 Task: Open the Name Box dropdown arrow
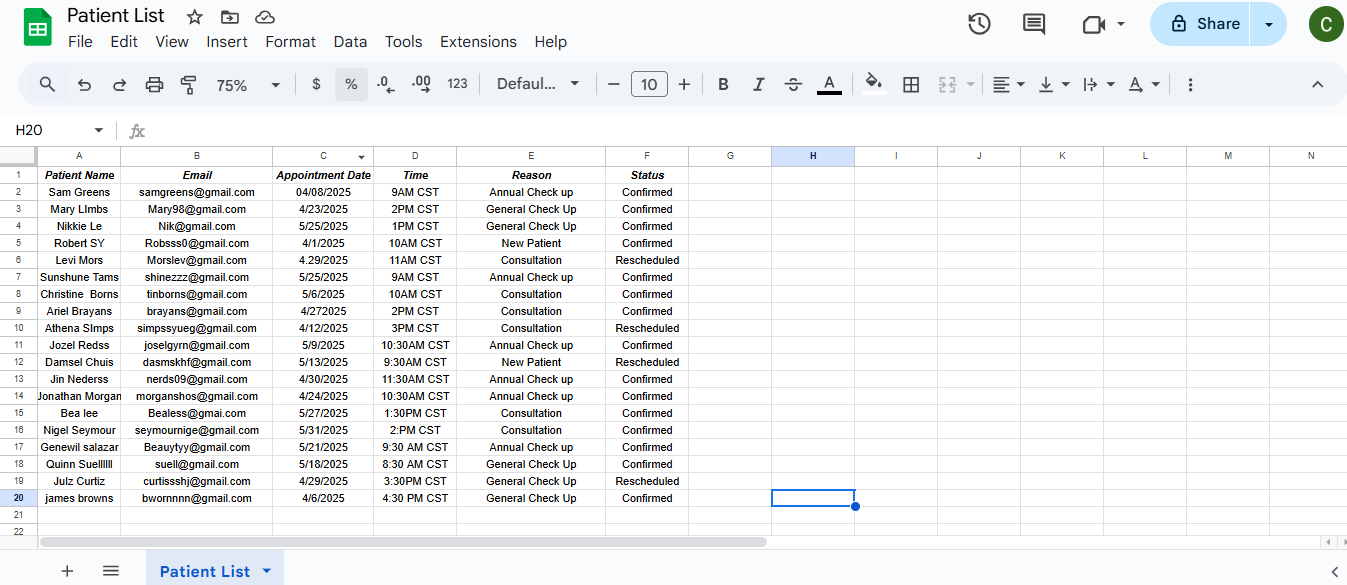(99, 130)
